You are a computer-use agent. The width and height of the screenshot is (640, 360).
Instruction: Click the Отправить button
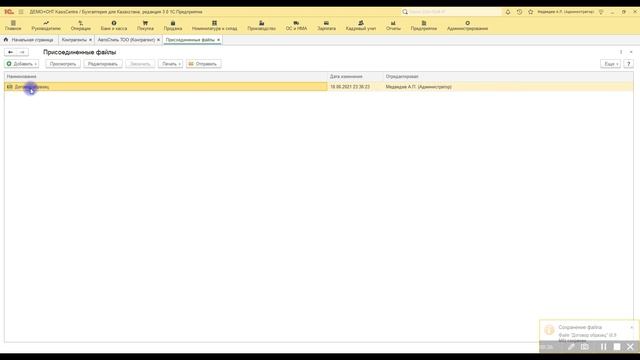click(x=203, y=64)
